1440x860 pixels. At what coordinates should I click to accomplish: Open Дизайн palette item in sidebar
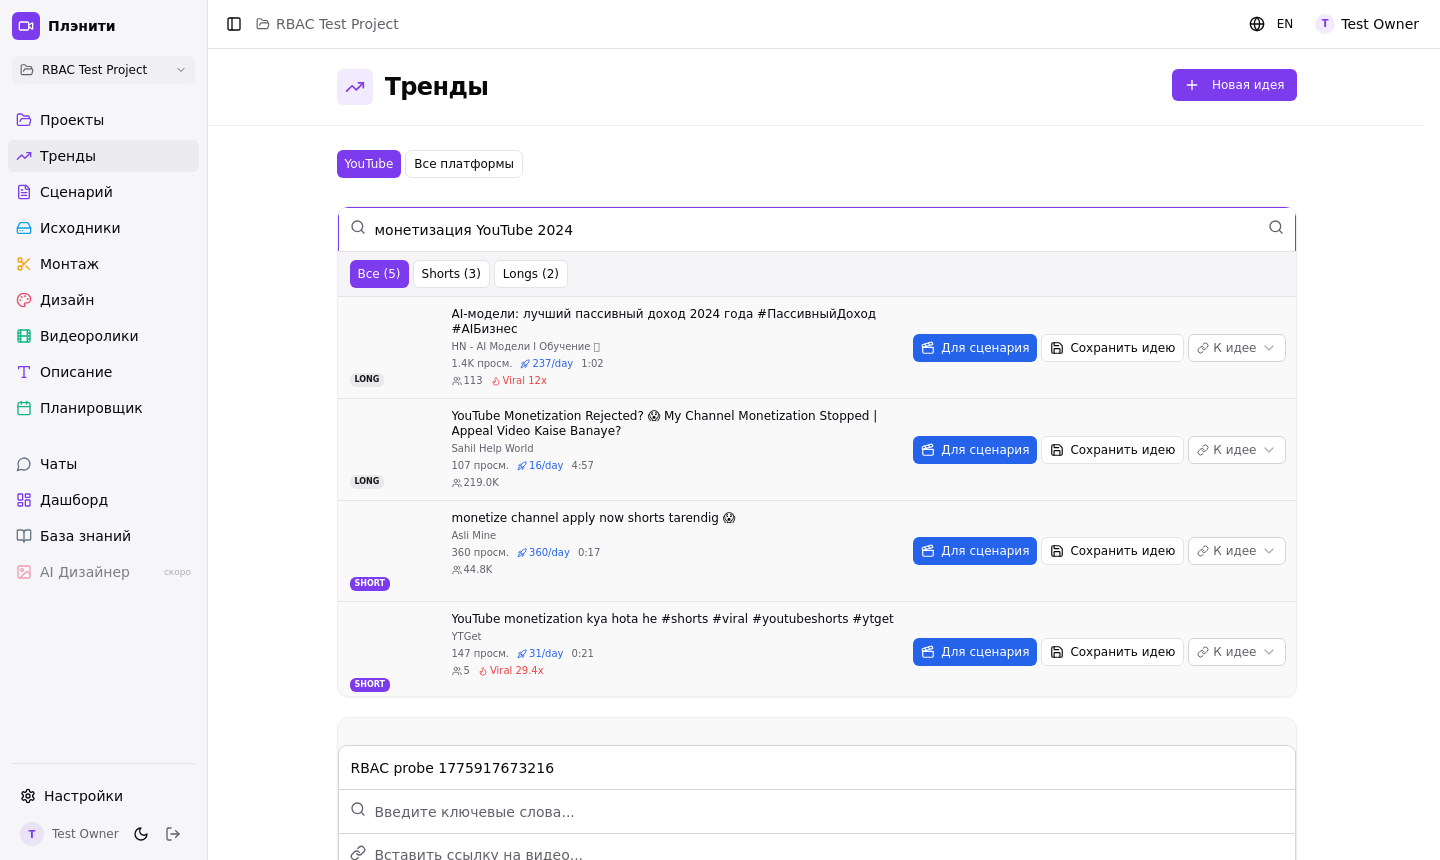tap(67, 300)
